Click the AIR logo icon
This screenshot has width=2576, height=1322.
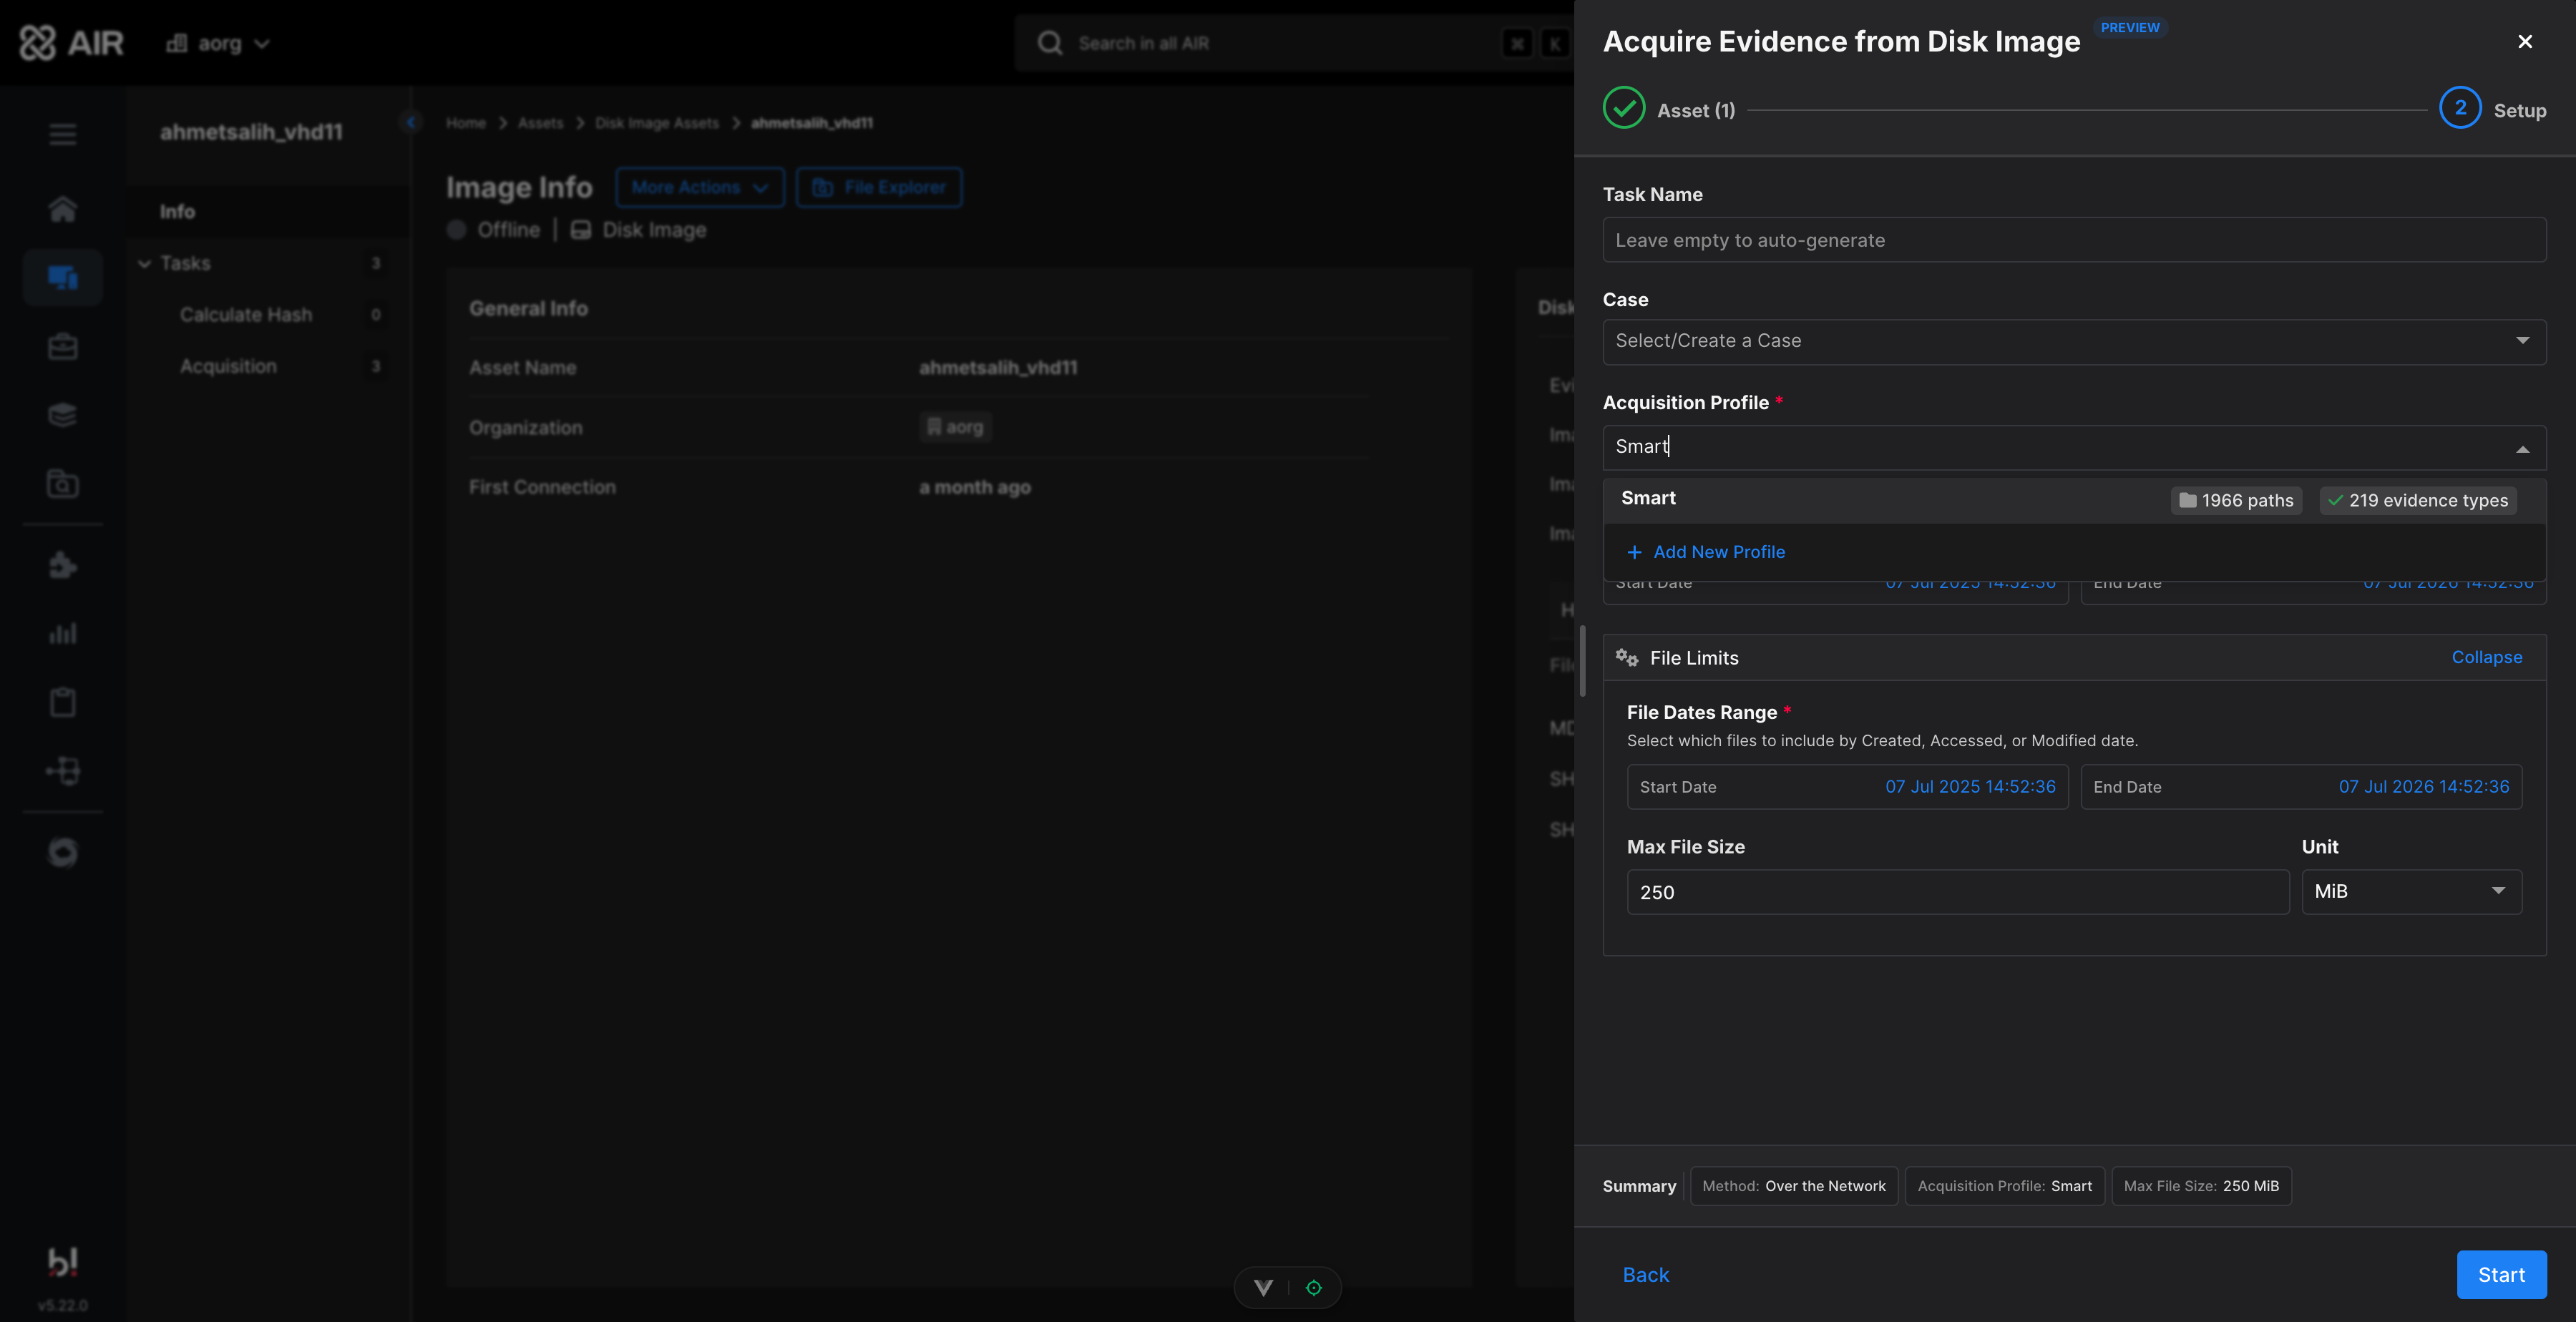click(x=38, y=43)
